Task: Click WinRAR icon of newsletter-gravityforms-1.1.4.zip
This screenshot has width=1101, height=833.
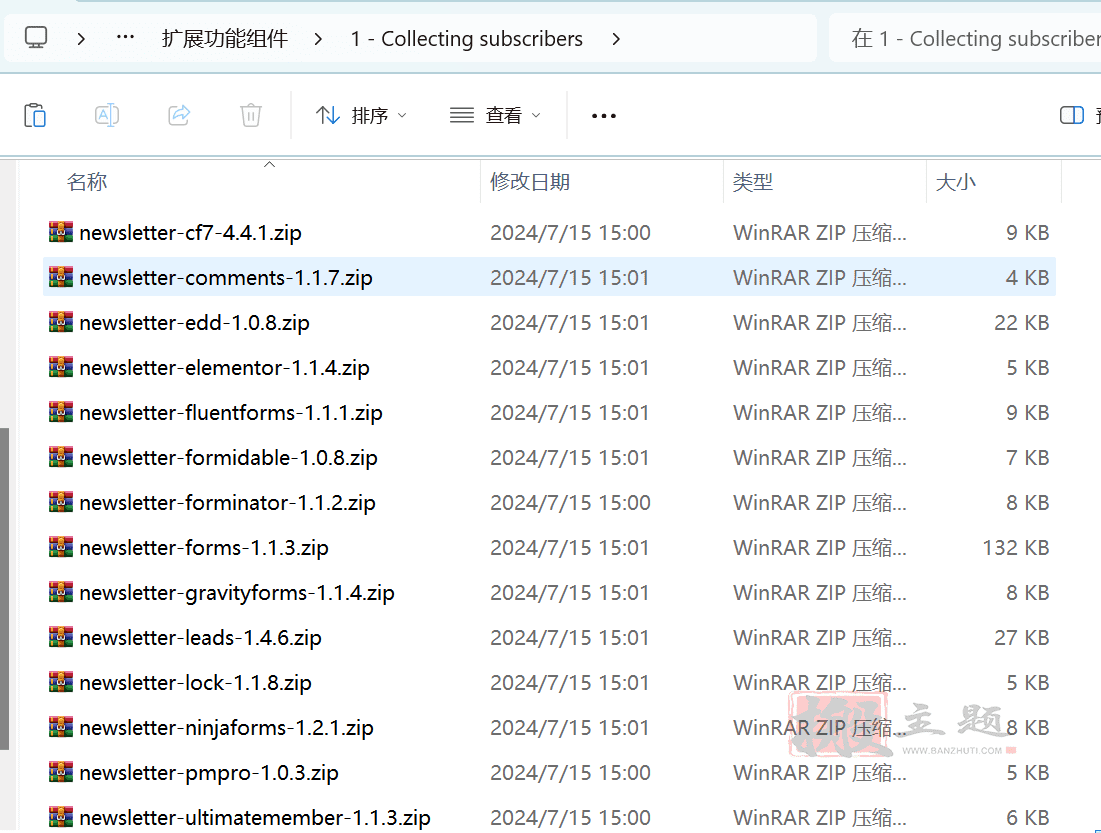Action: coord(61,591)
